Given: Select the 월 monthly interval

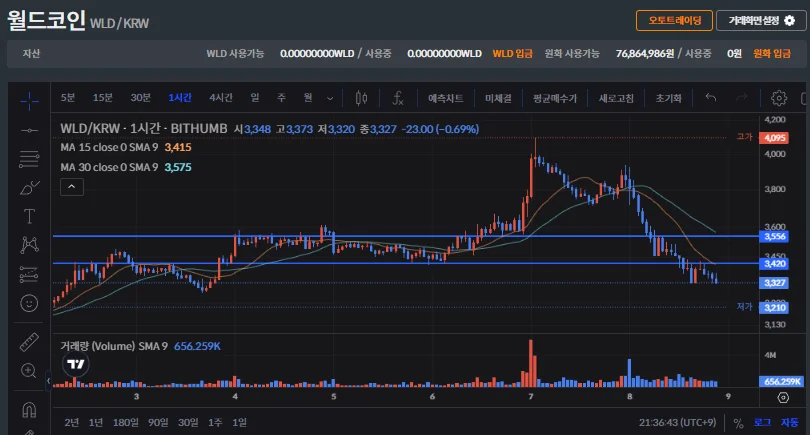Looking at the screenshot, I should point(308,98).
